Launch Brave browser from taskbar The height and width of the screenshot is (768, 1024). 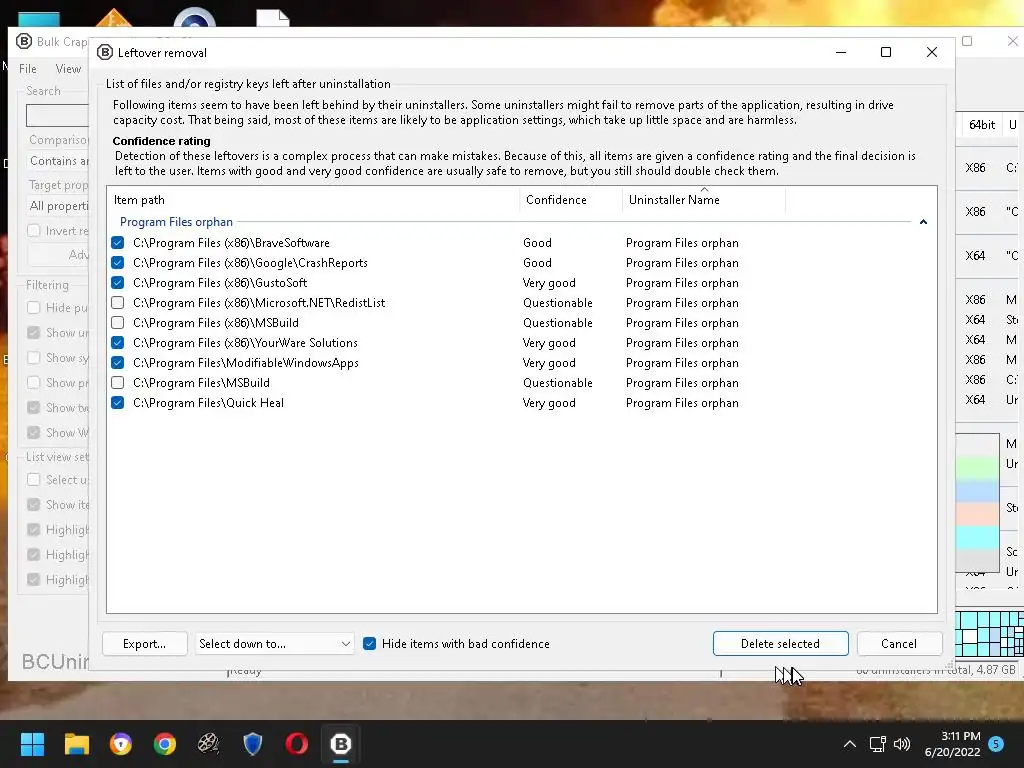coord(121,744)
